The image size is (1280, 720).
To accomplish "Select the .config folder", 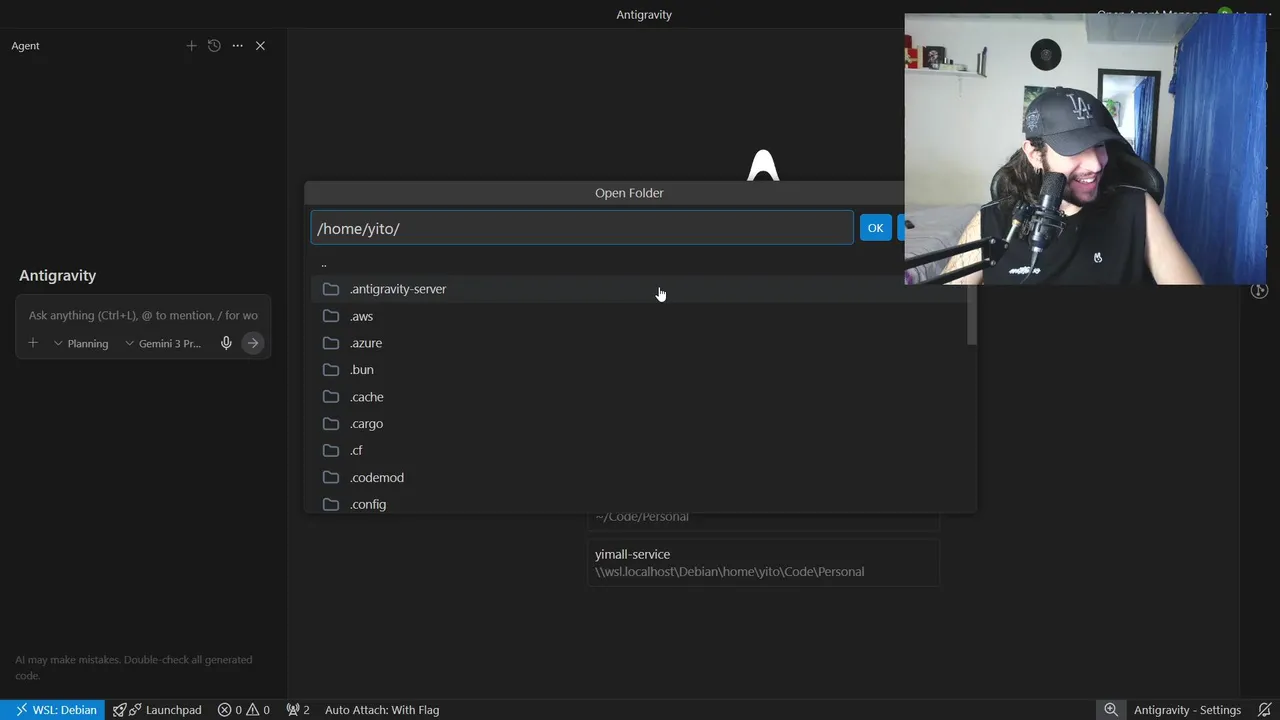I will pyautogui.click(x=640, y=503).
